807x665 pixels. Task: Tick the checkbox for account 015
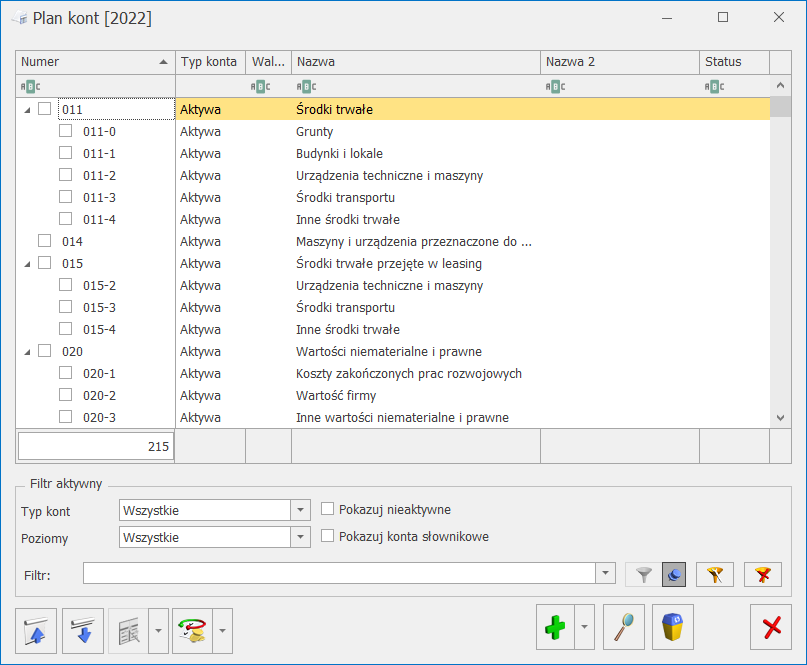tap(45, 263)
